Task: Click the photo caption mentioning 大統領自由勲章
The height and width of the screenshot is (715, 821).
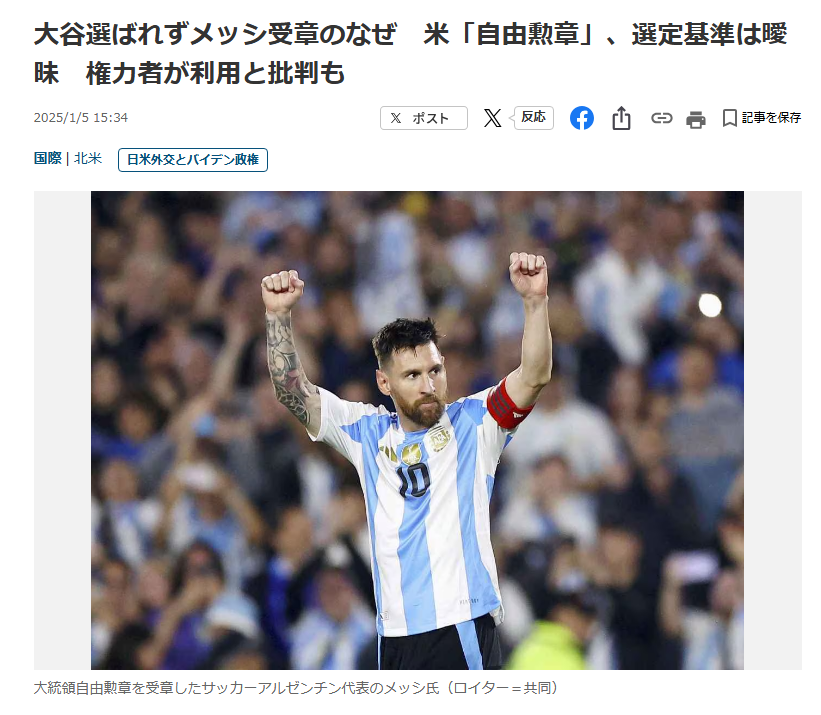Action: (x=296, y=688)
